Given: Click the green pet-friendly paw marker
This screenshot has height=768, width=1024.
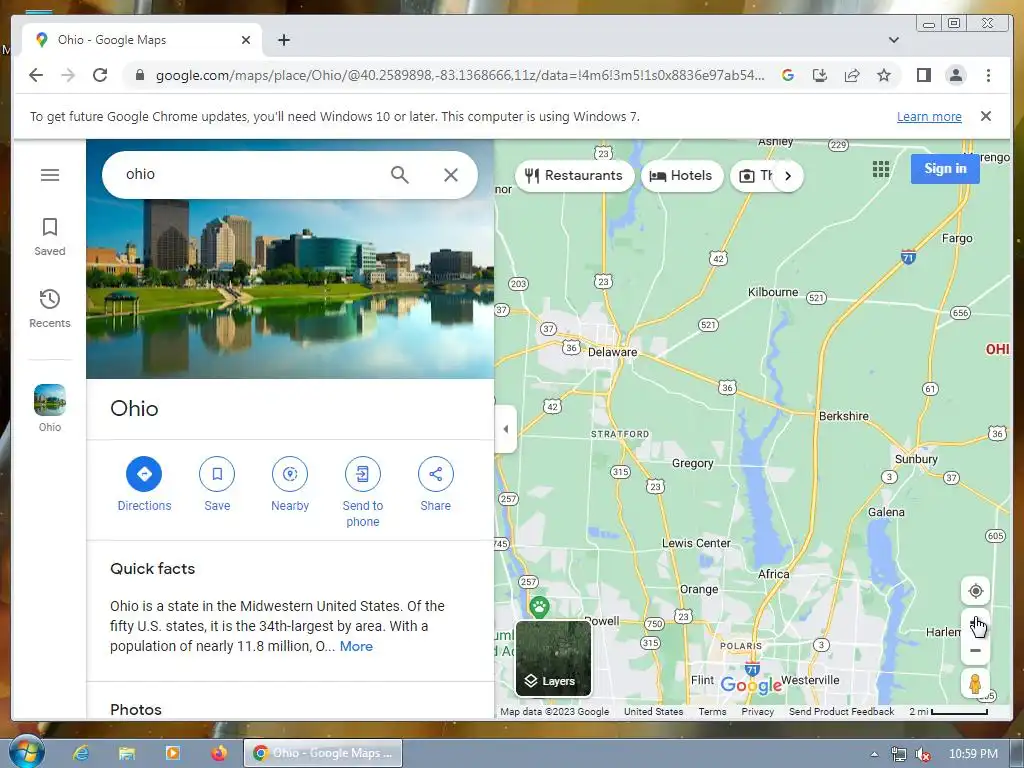Looking at the screenshot, I should coord(539,607).
